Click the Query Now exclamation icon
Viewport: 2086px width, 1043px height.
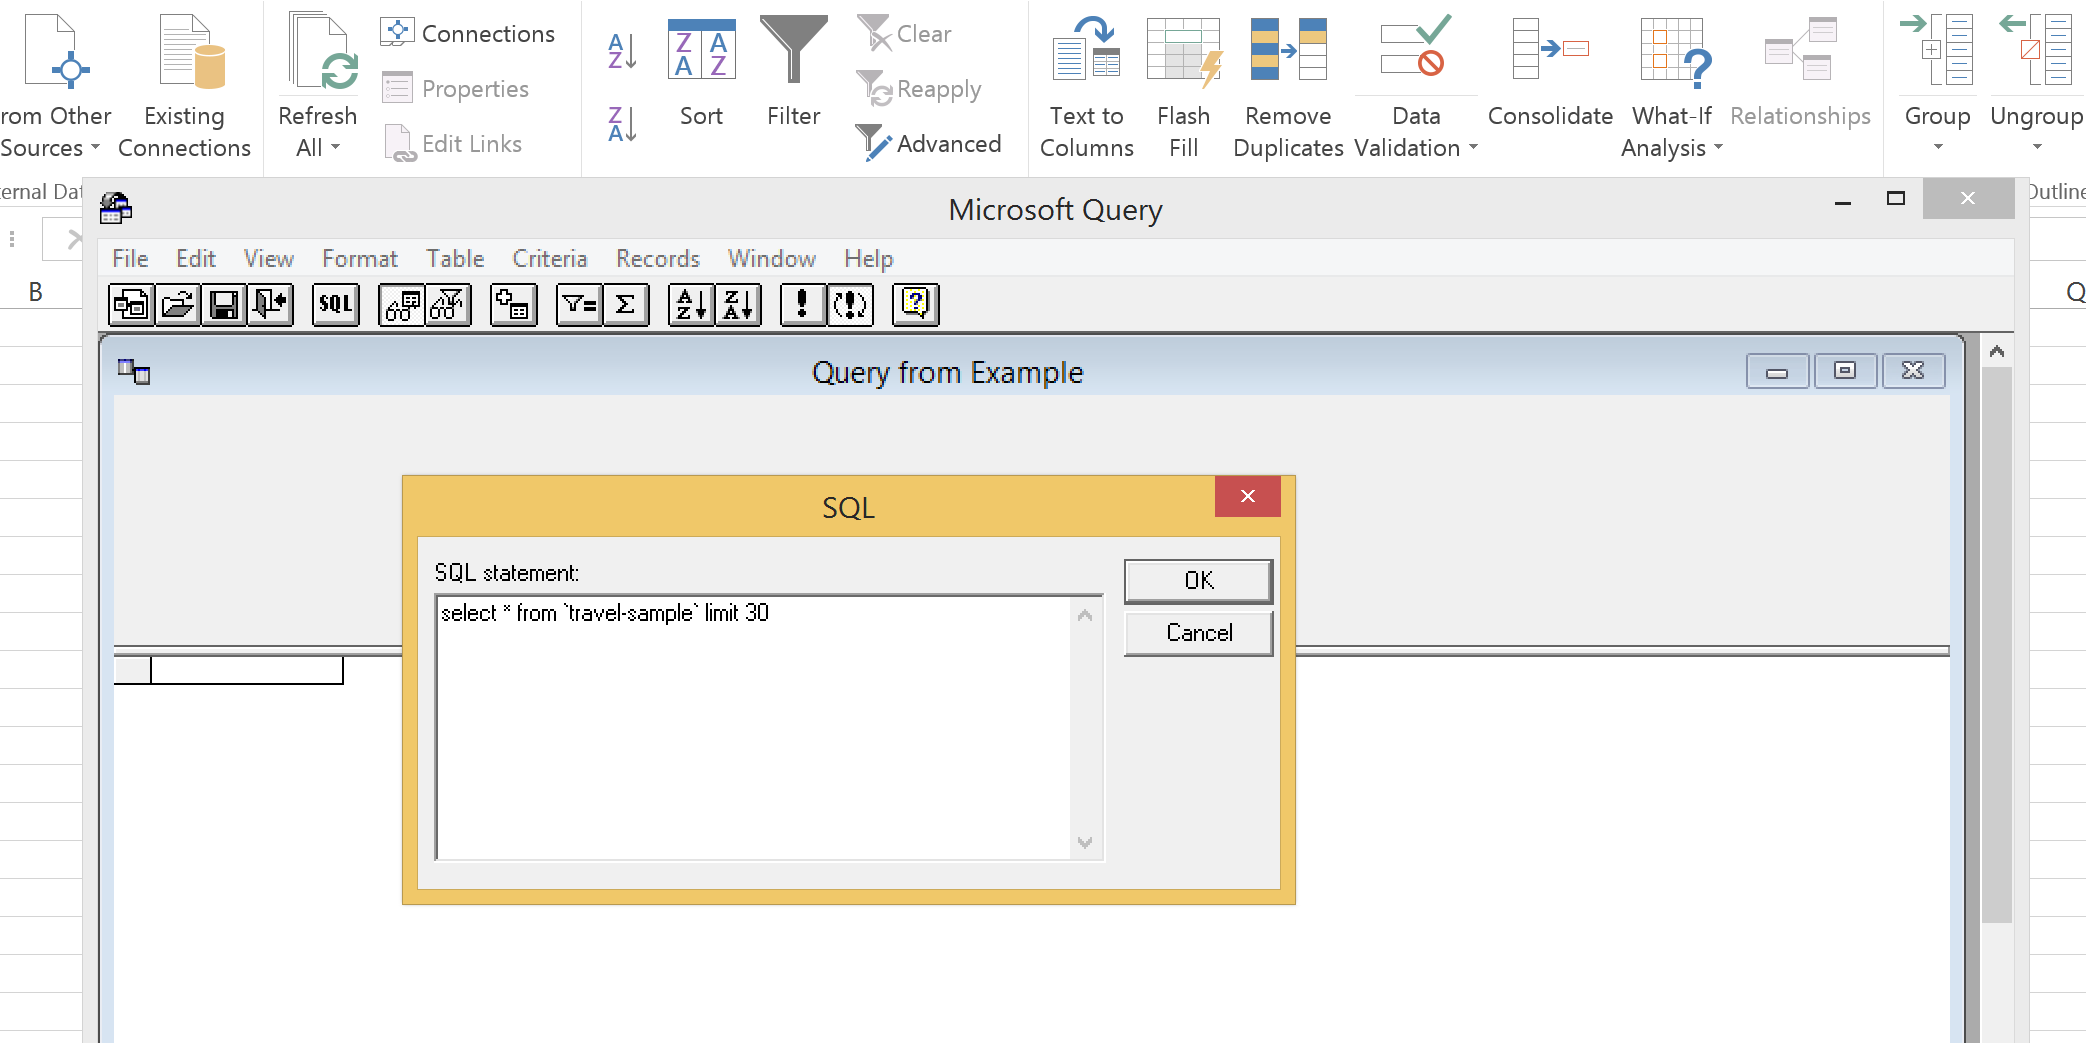[803, 305]
